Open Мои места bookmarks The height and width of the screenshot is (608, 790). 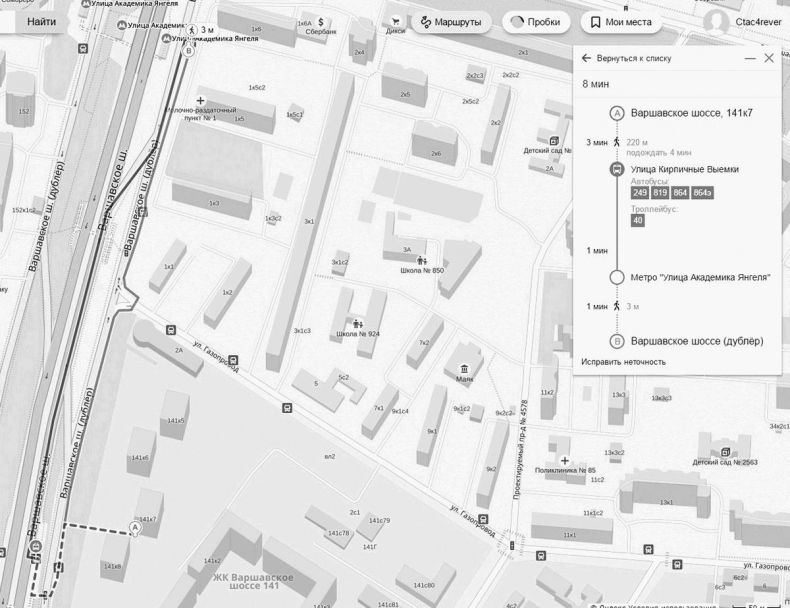(619, 21)
